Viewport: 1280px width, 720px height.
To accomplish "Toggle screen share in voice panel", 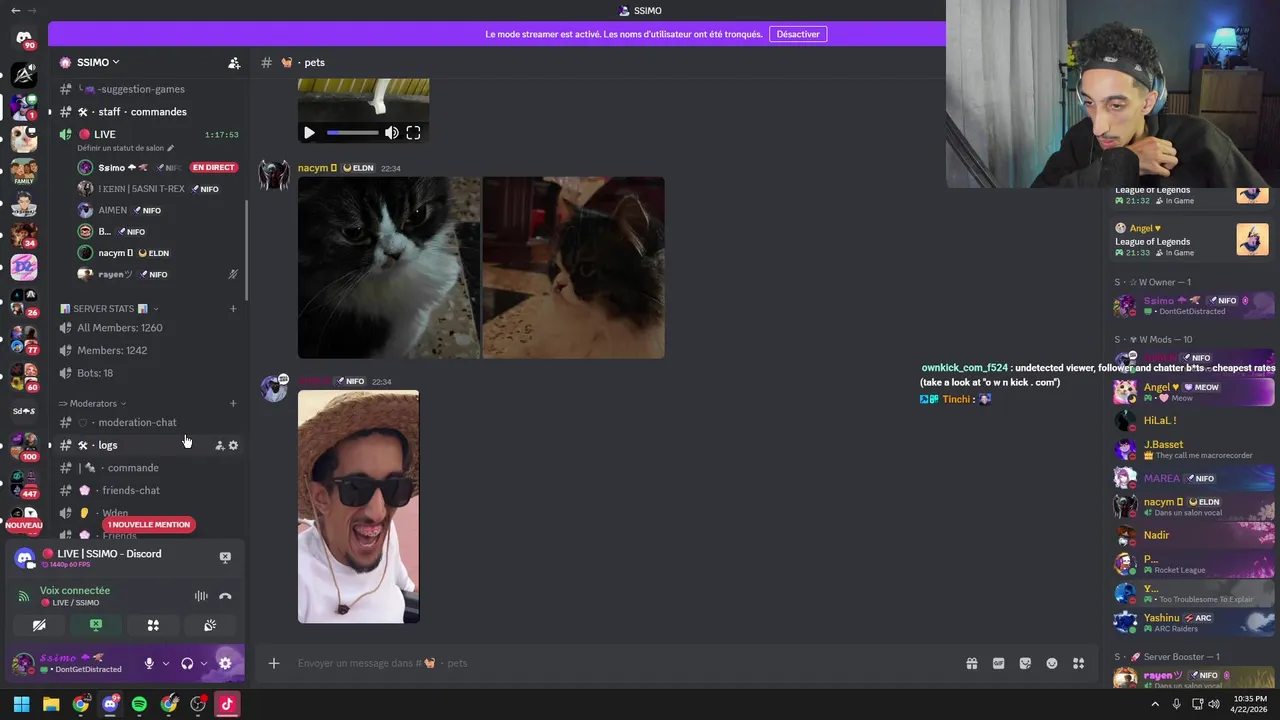I will tap(96, 625).
